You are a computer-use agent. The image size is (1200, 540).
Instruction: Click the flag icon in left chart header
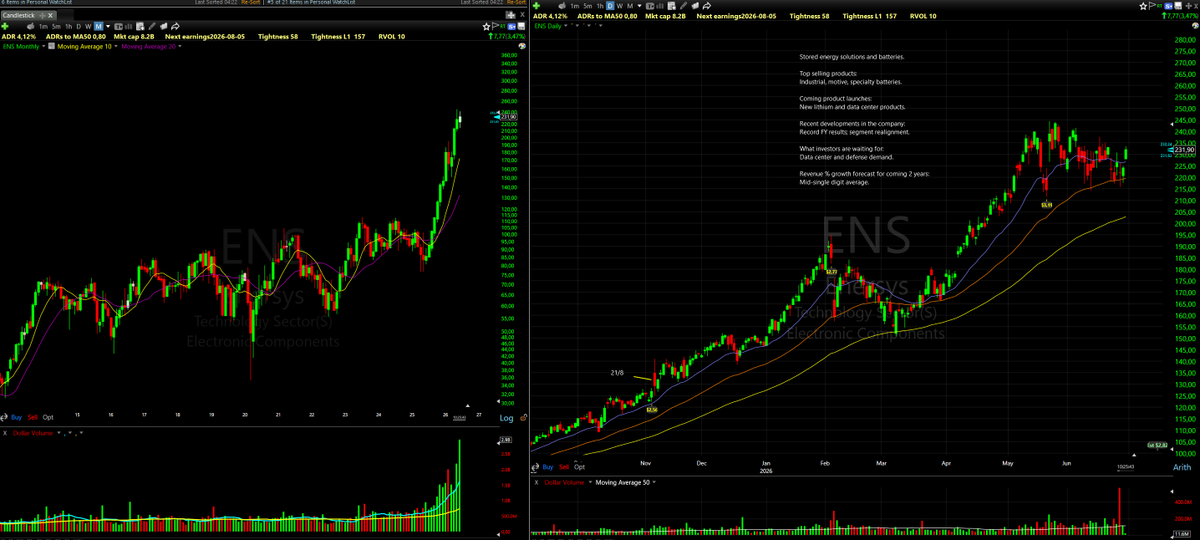[495, 26]
